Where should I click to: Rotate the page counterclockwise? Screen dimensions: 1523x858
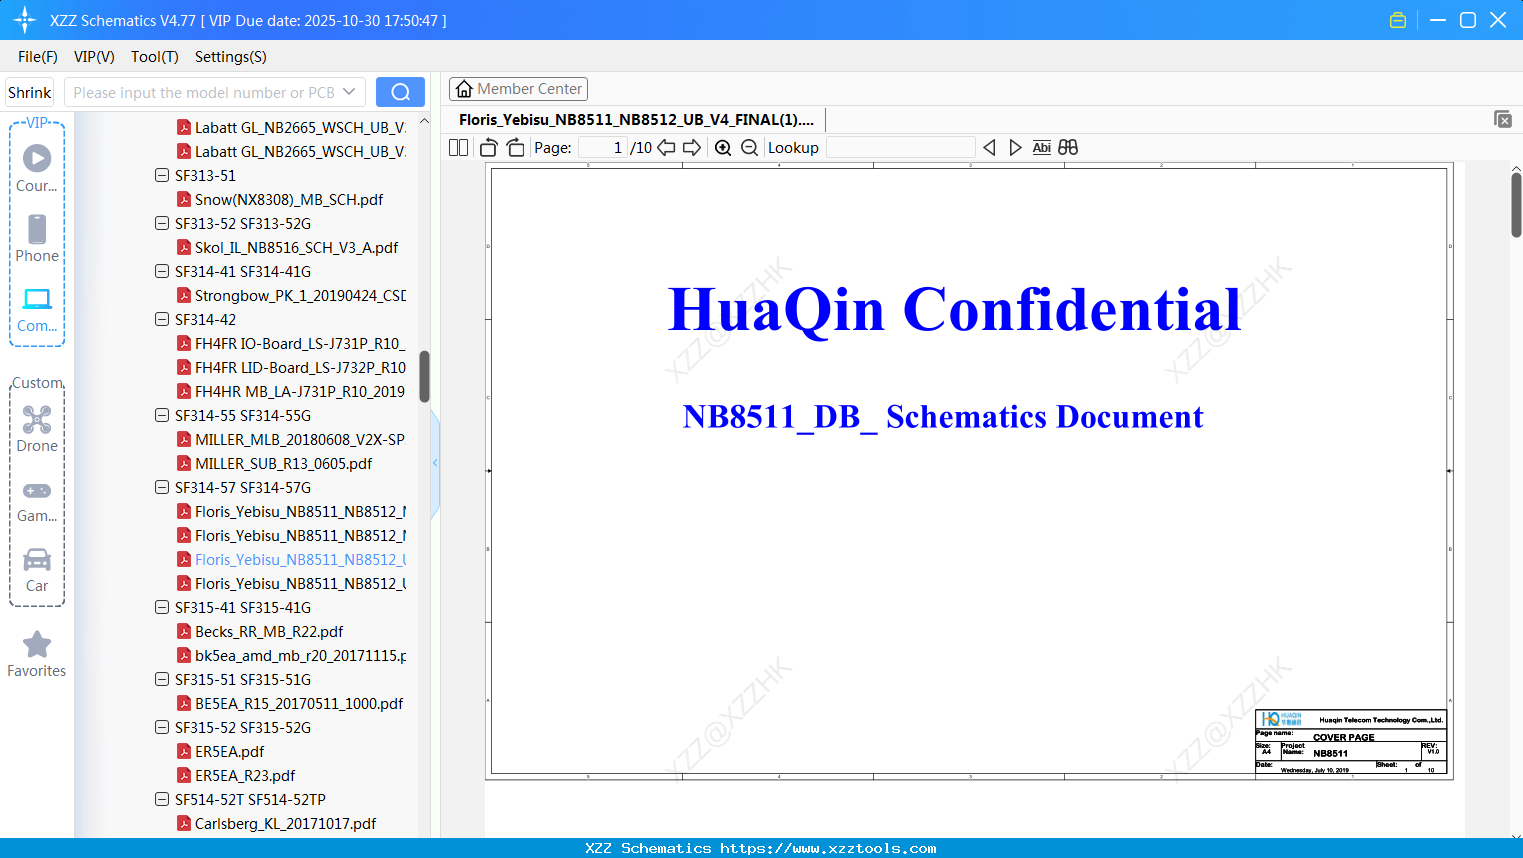tap(489, 147)
